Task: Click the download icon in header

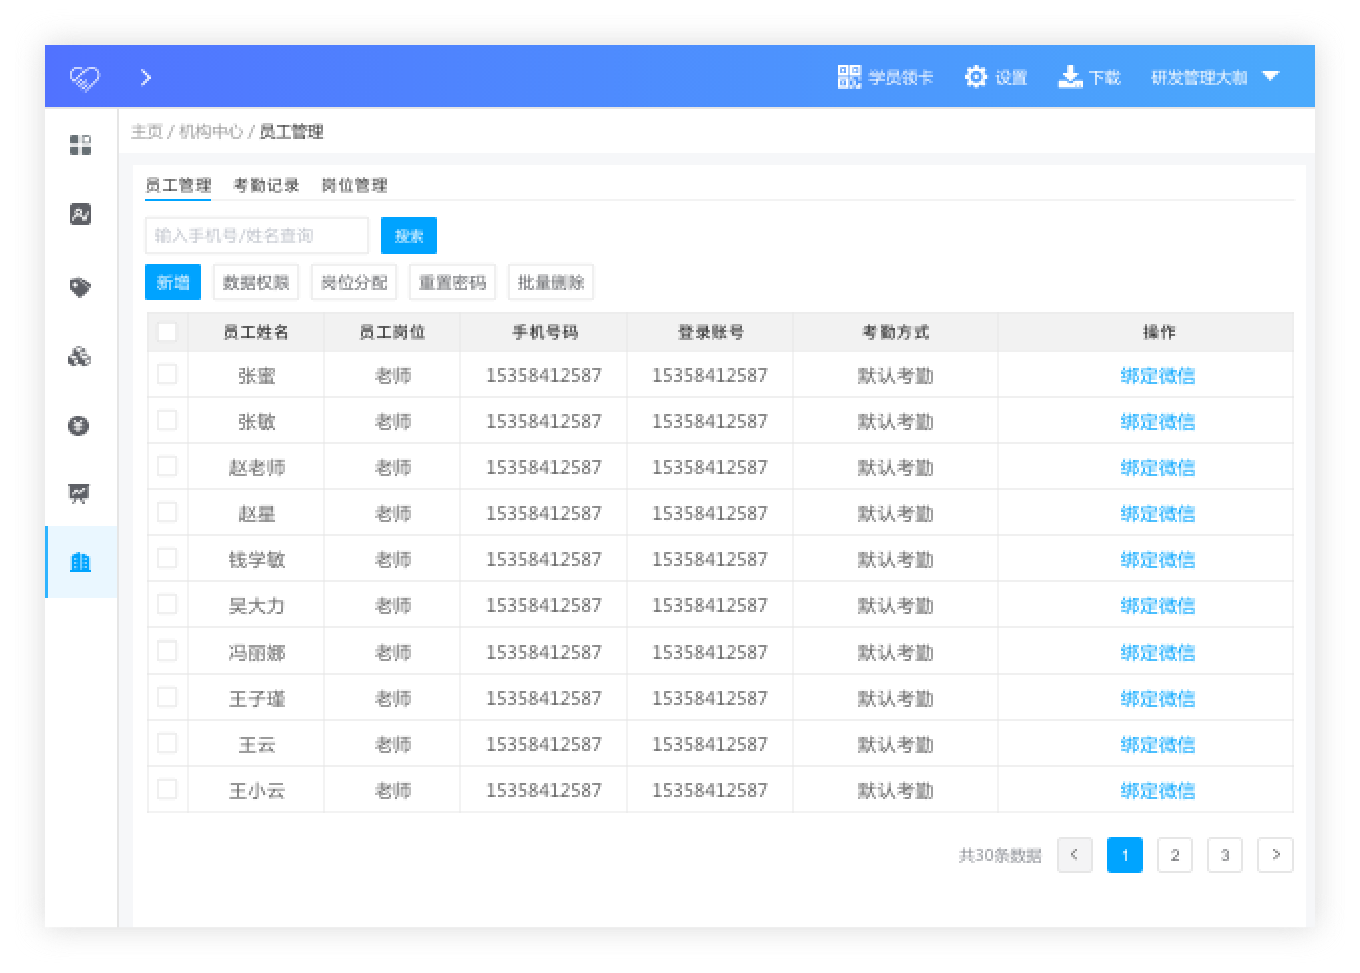Action: (1071, 77)
